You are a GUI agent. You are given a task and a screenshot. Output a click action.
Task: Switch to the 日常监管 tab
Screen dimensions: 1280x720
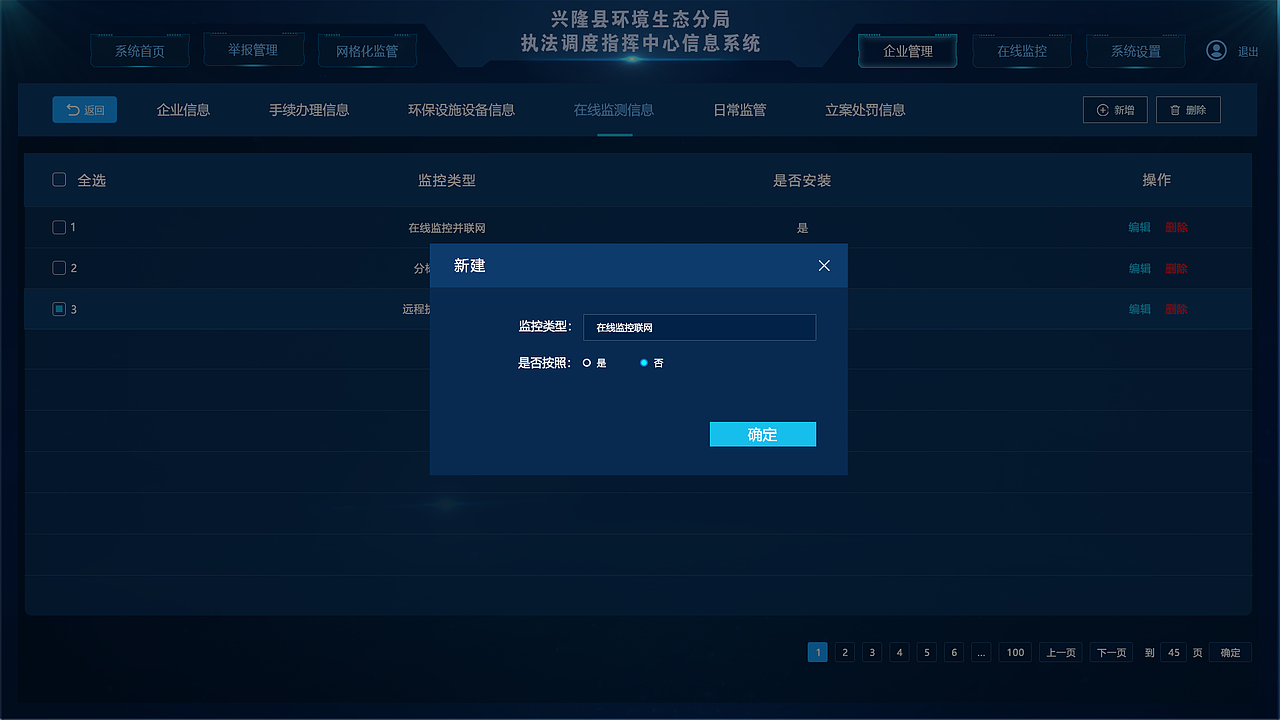739,110
